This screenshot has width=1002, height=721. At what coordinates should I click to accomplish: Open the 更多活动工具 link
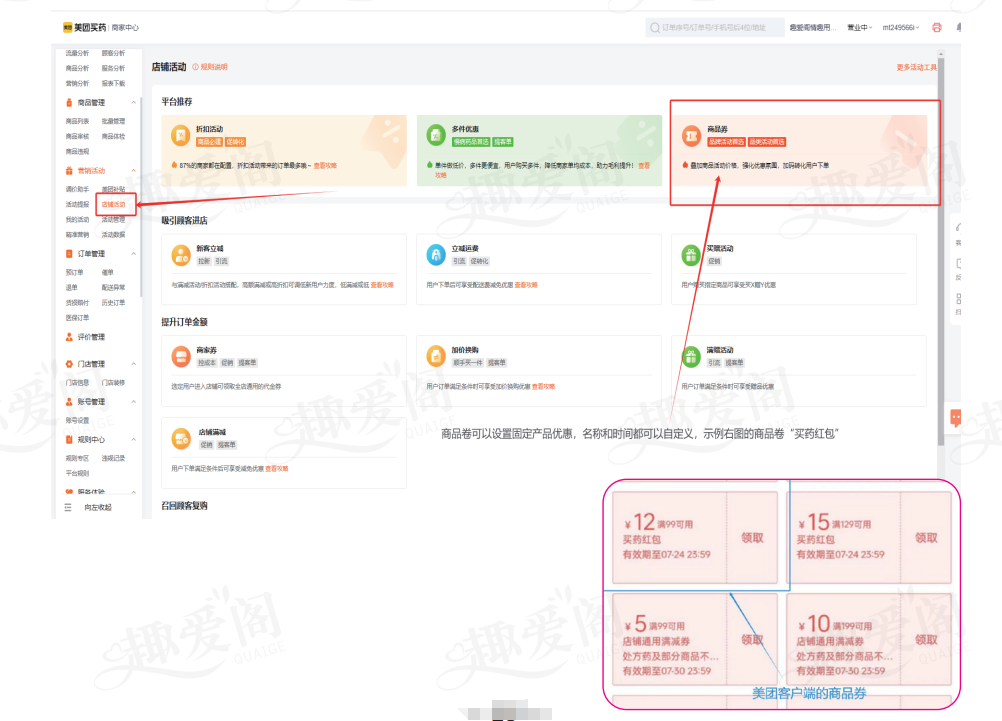(x=916, y=67)
